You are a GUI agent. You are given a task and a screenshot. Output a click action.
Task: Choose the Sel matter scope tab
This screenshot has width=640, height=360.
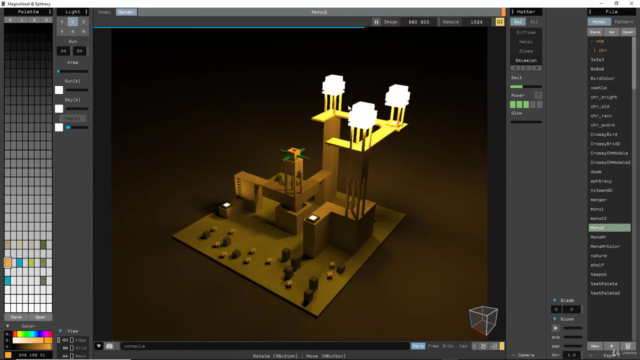(518, 22)
